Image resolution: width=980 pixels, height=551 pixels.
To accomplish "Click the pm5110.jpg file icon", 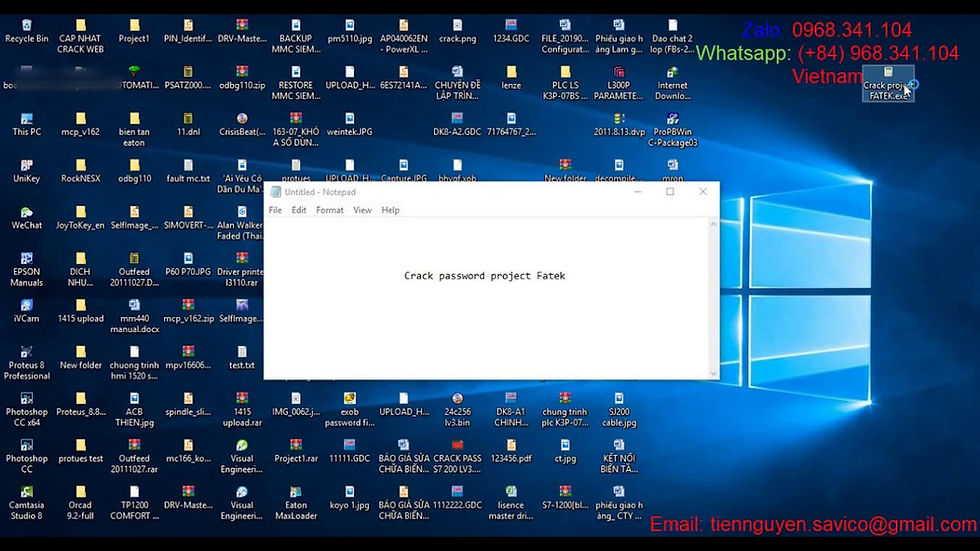I will click(349, 31).
